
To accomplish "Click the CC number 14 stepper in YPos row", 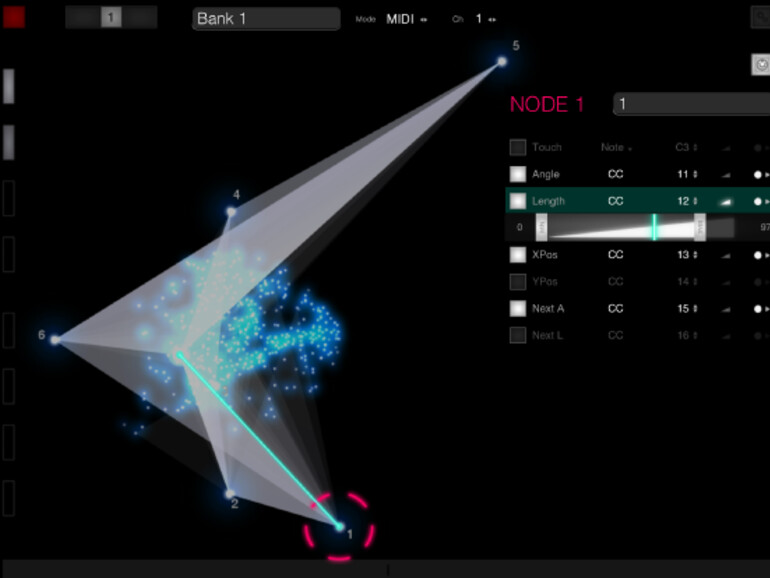I will [688, 281].
